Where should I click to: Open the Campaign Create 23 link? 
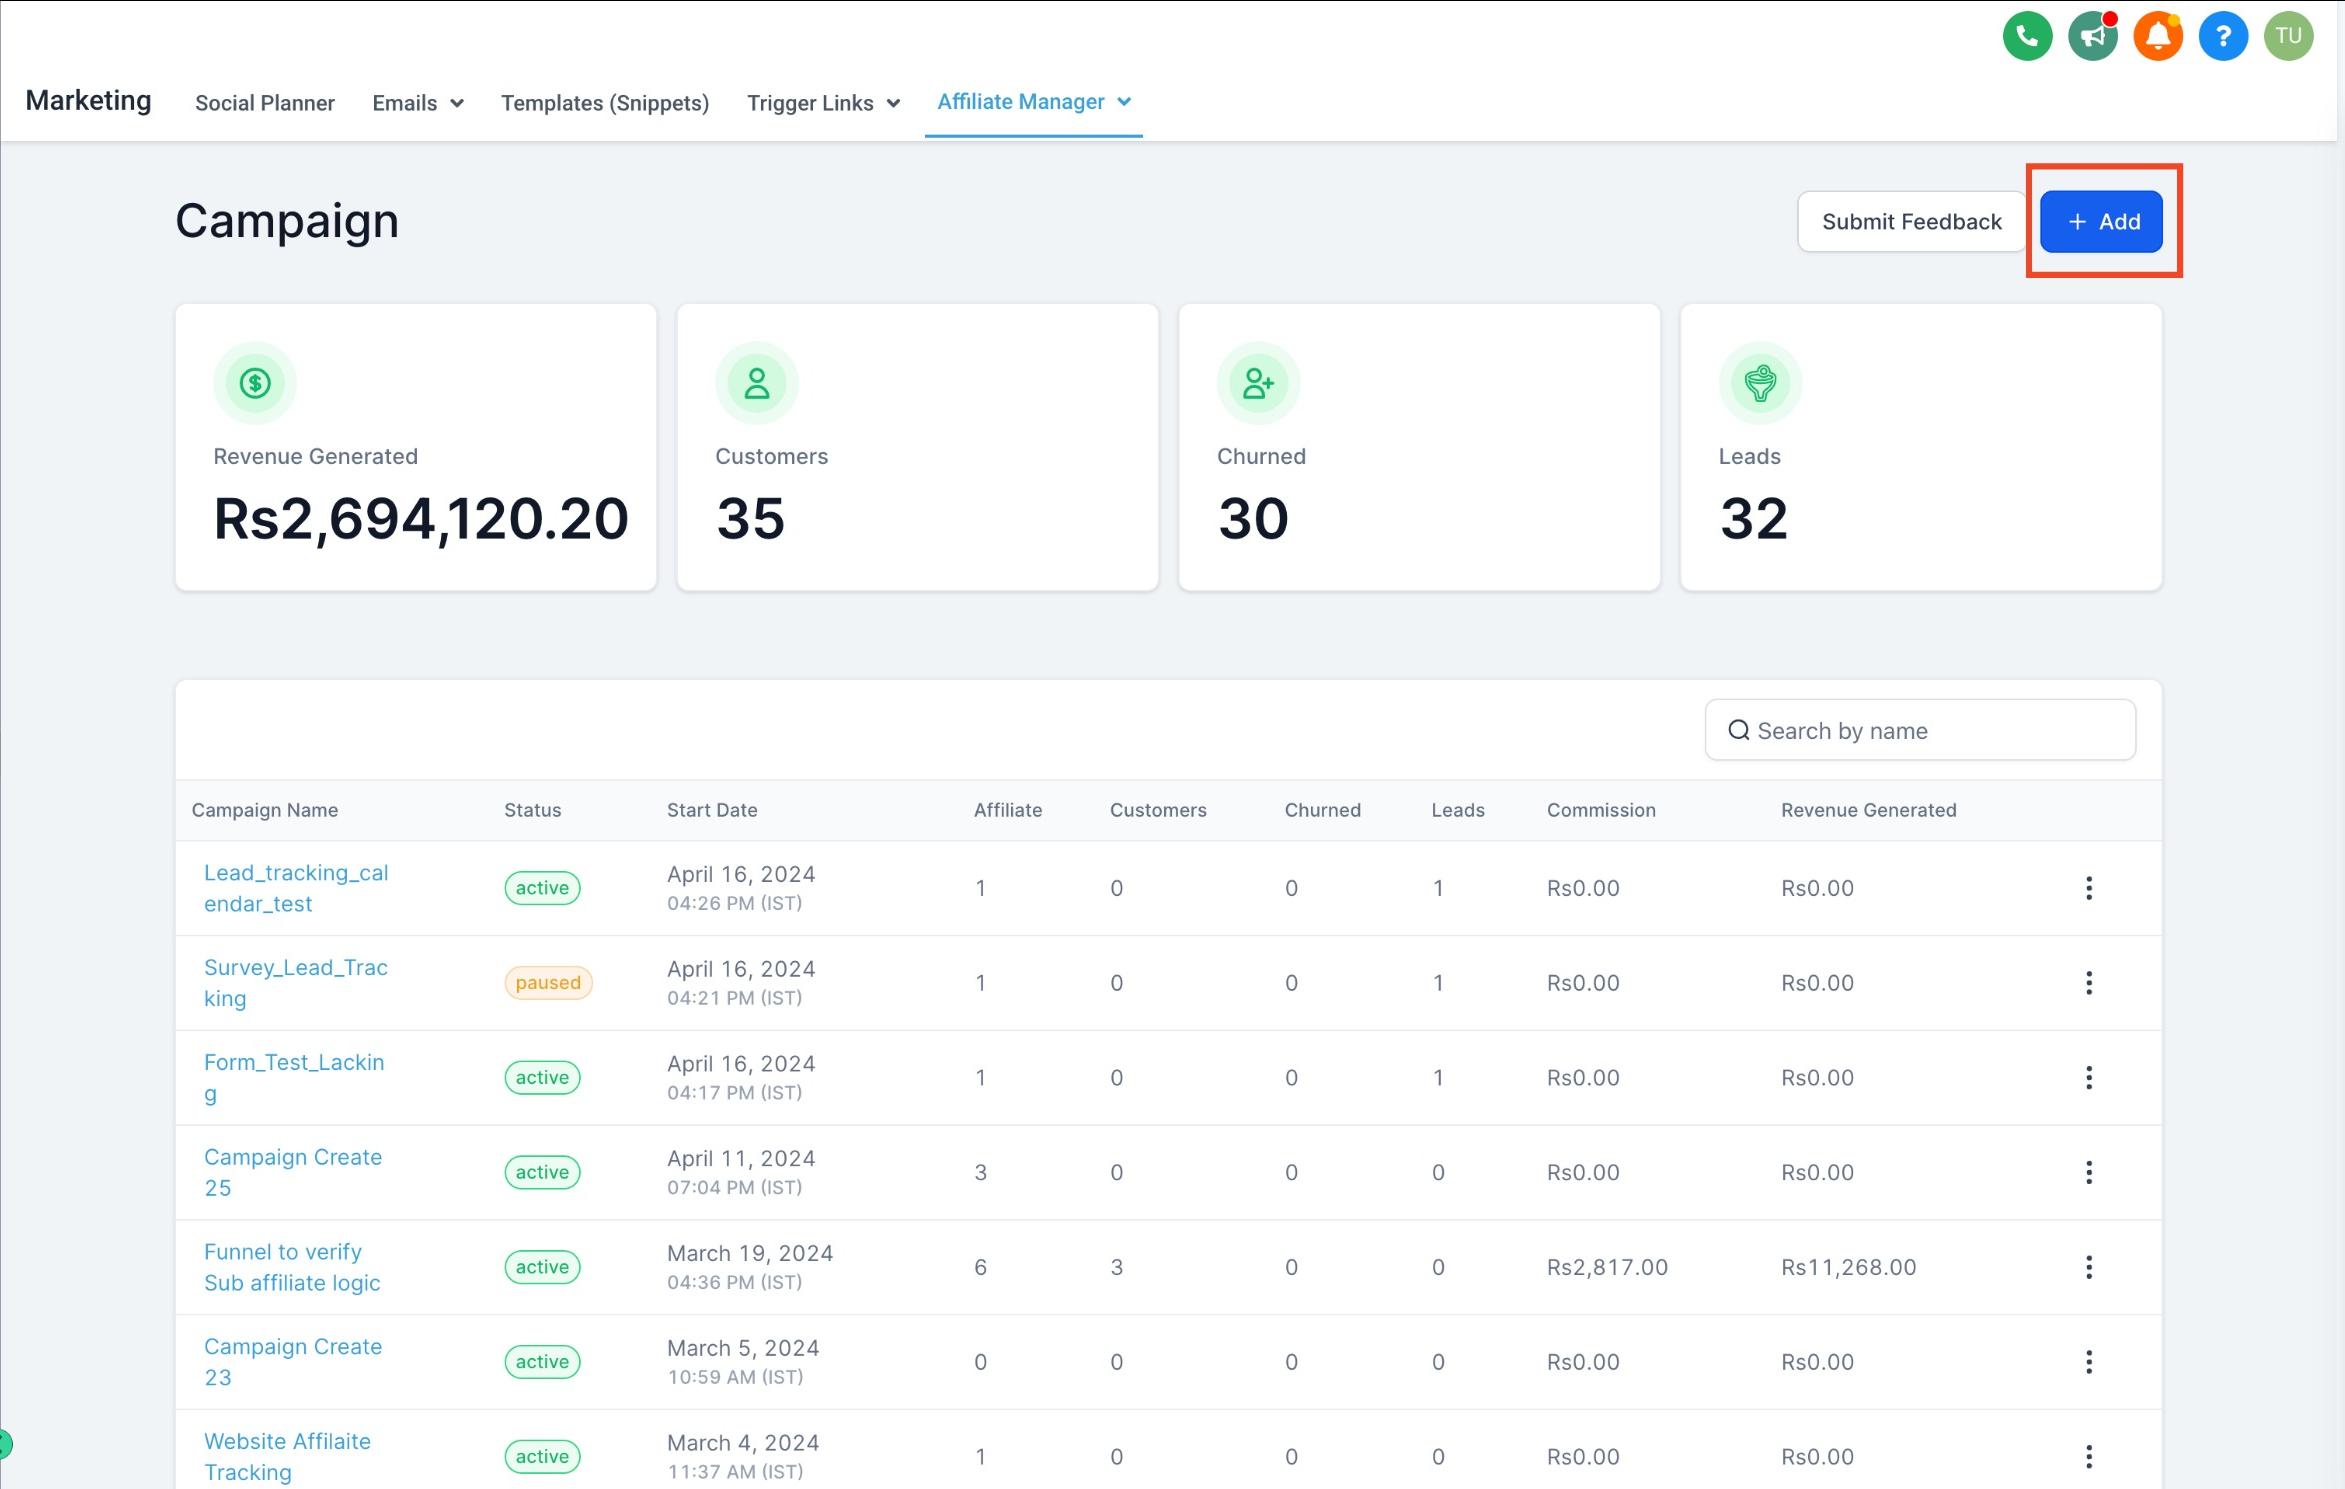pos(293,1362)
